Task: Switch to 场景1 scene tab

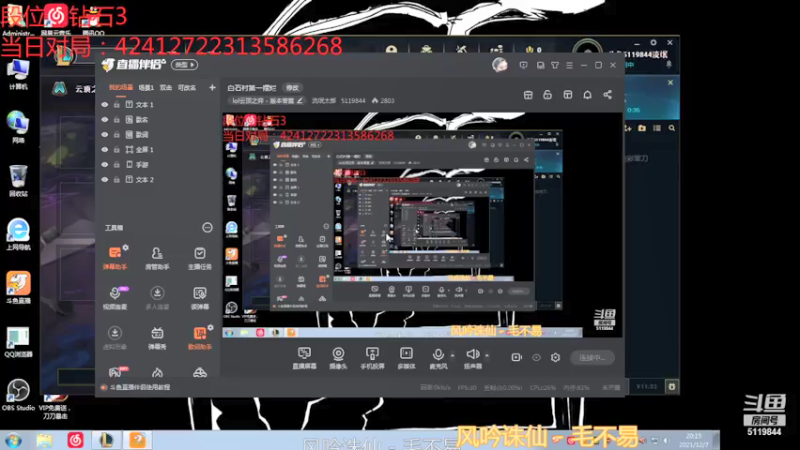Action: (x=146, y=88)
